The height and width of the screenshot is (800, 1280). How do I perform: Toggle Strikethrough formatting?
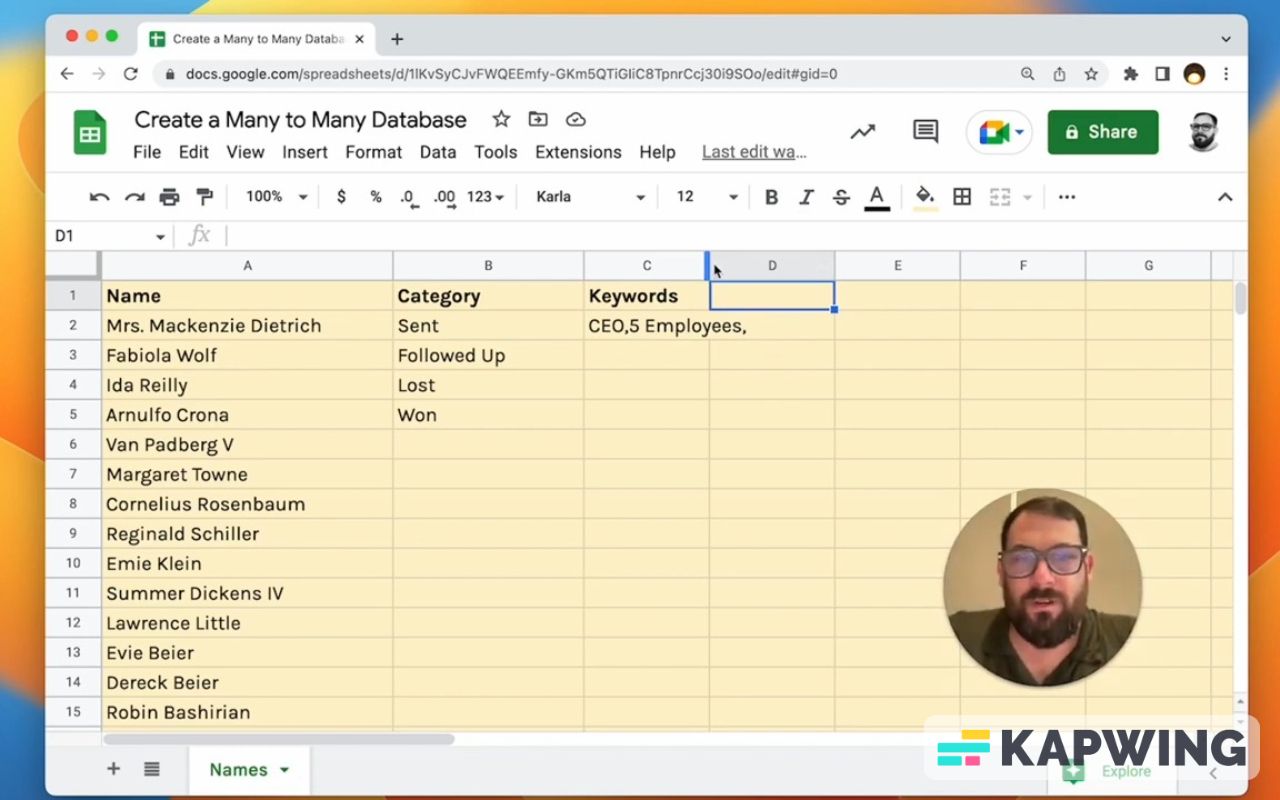(x=841, y=197)
